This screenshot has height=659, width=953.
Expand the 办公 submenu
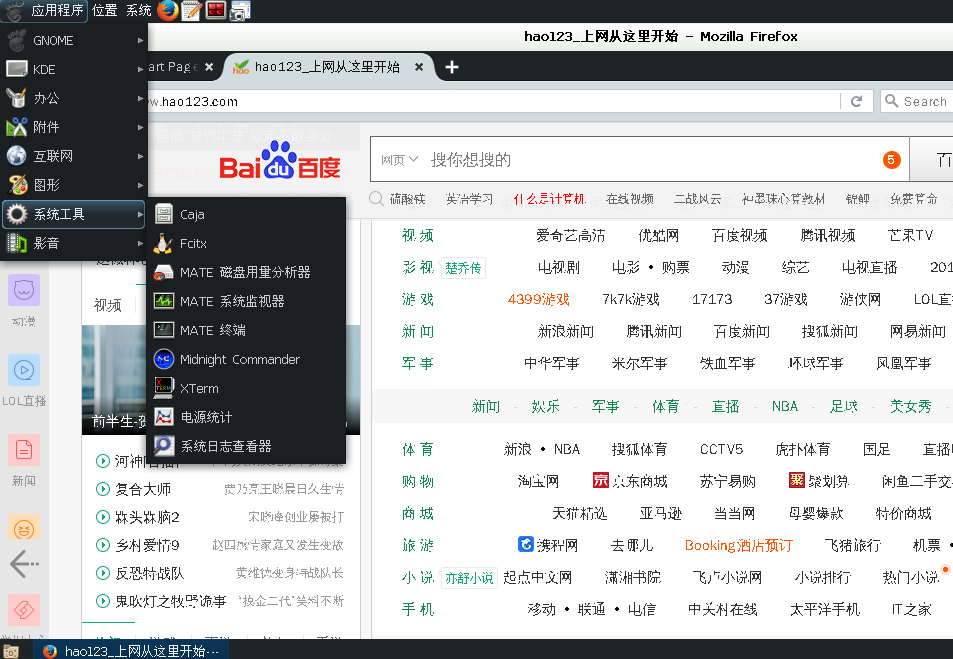pos(74,98)
